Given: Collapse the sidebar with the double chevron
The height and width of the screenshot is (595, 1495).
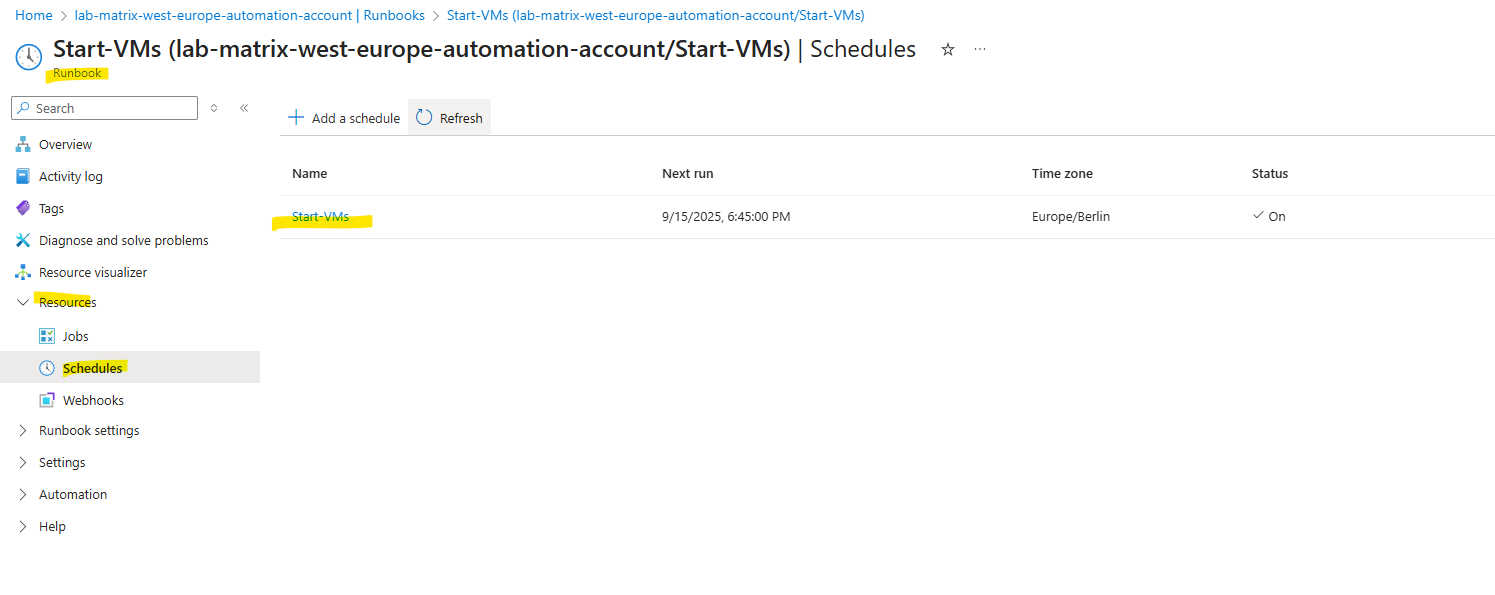Looking at the screenshot, I should point(244,108).
